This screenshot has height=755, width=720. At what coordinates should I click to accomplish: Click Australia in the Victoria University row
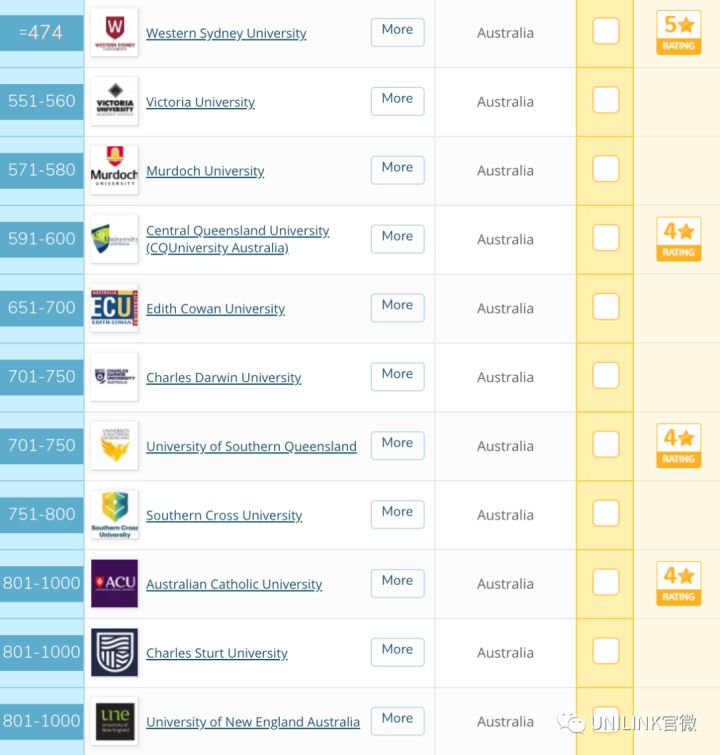point(505,102)
